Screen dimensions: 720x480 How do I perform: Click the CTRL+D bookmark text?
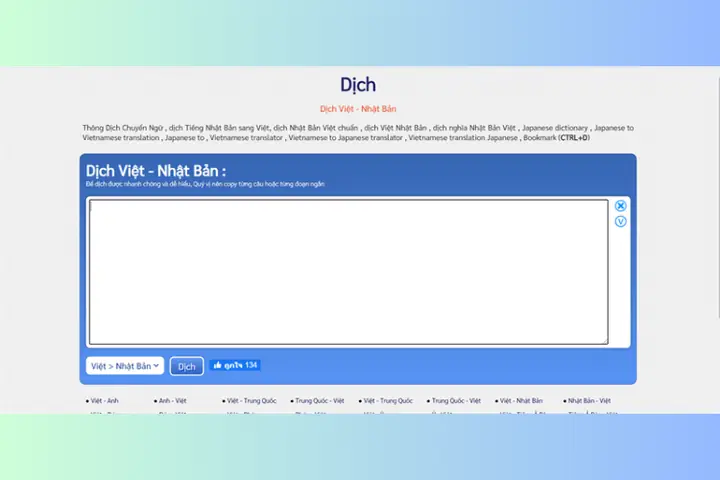coord(574,138)
